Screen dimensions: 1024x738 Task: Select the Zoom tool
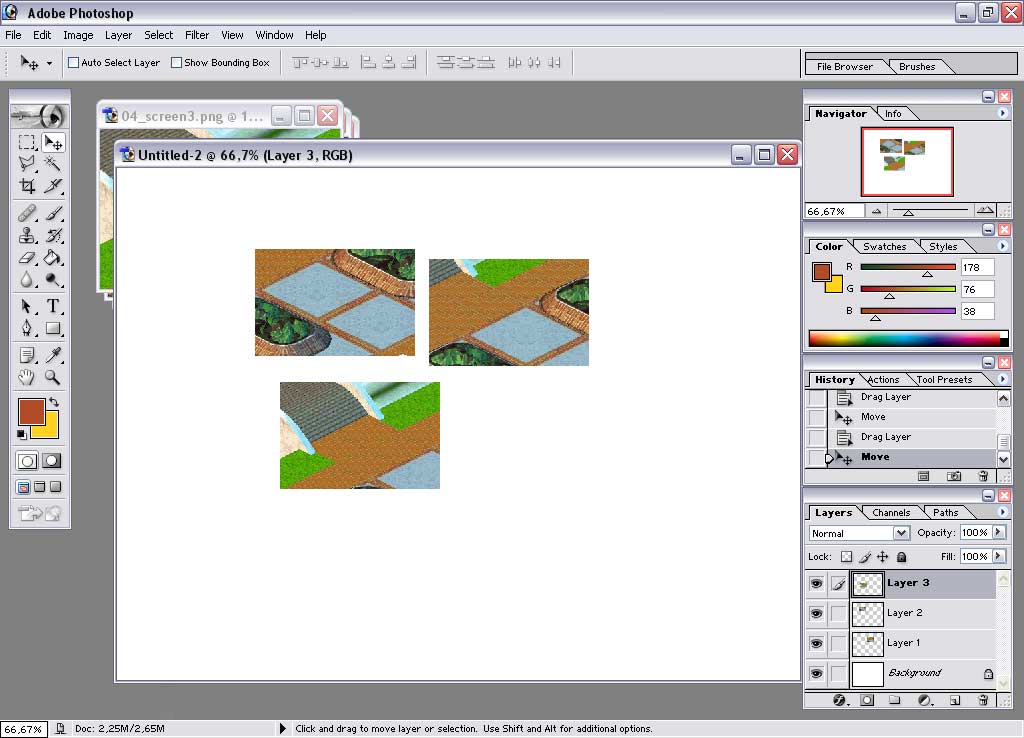point(52,377)
